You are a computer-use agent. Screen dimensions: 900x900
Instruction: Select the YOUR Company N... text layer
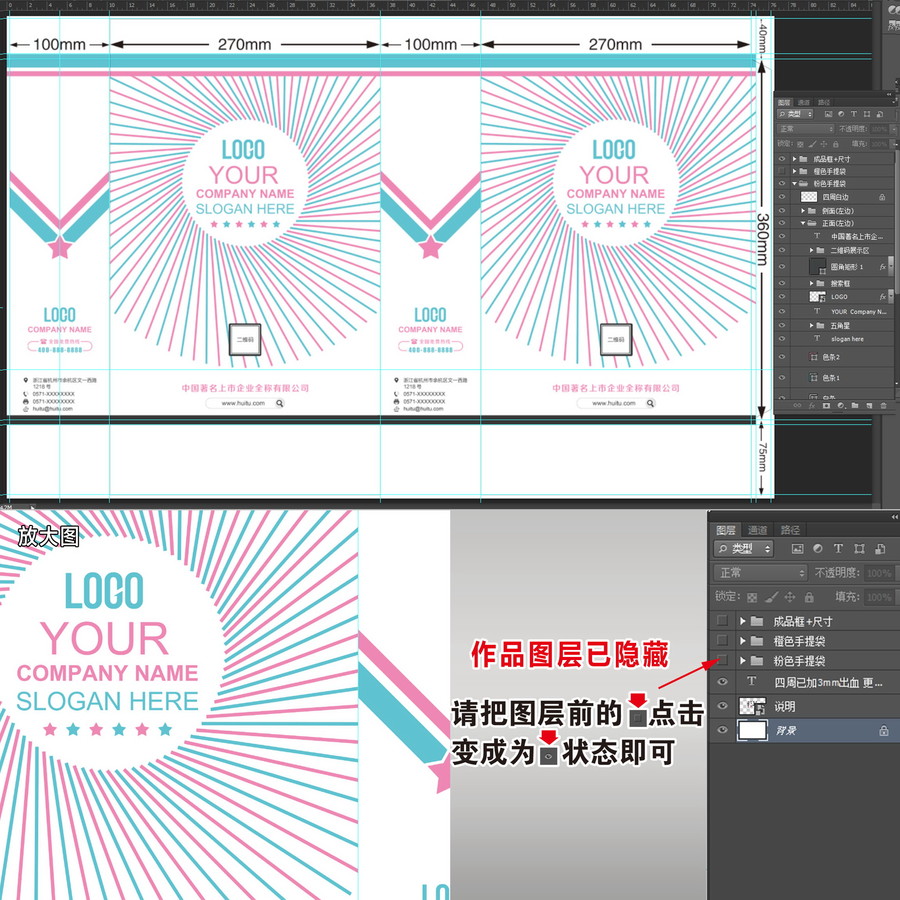pos(859,312)
